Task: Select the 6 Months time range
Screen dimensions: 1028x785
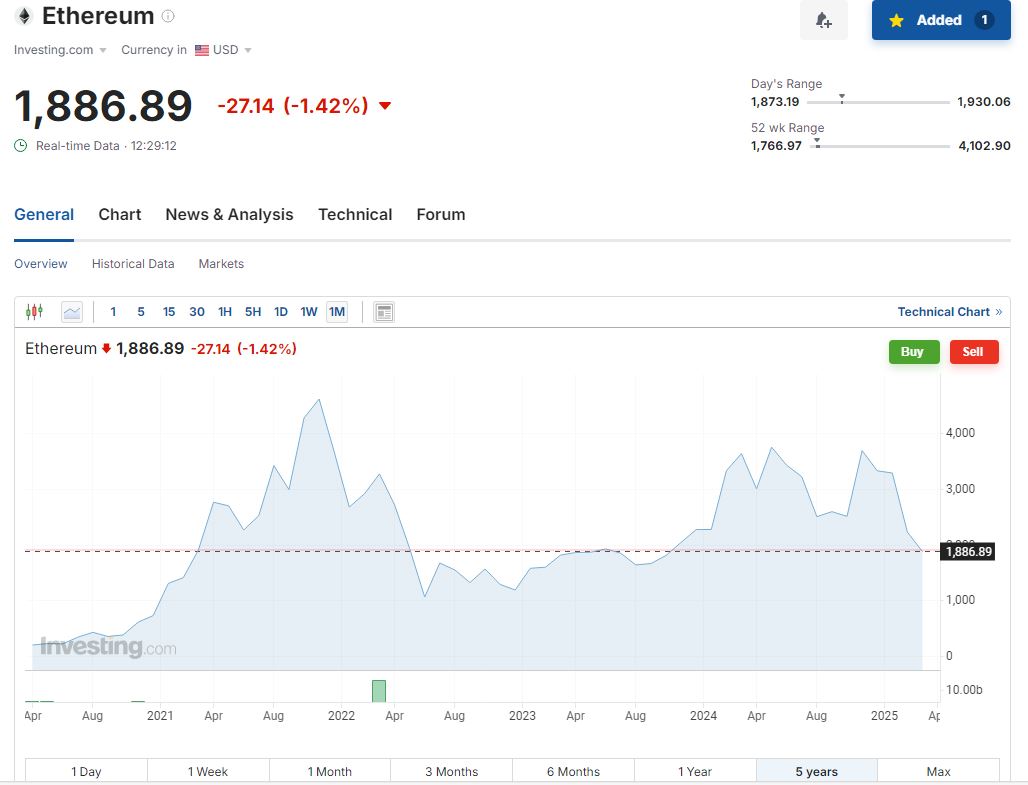Action: 573,771
